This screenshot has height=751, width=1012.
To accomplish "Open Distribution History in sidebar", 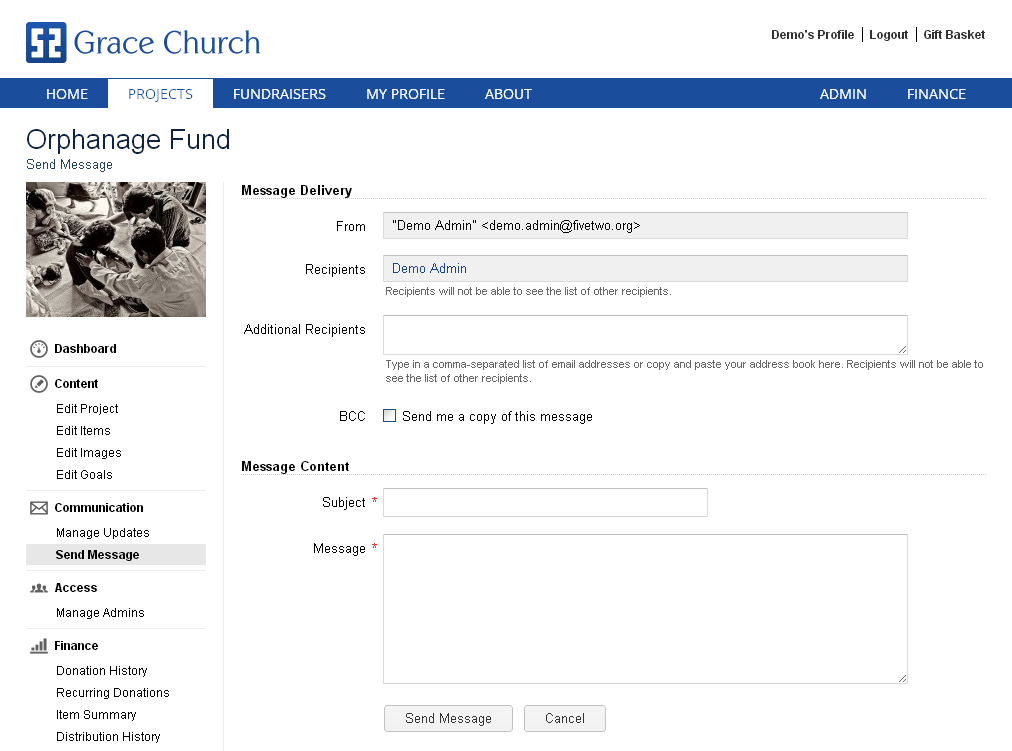I will (x=108, y=736).
